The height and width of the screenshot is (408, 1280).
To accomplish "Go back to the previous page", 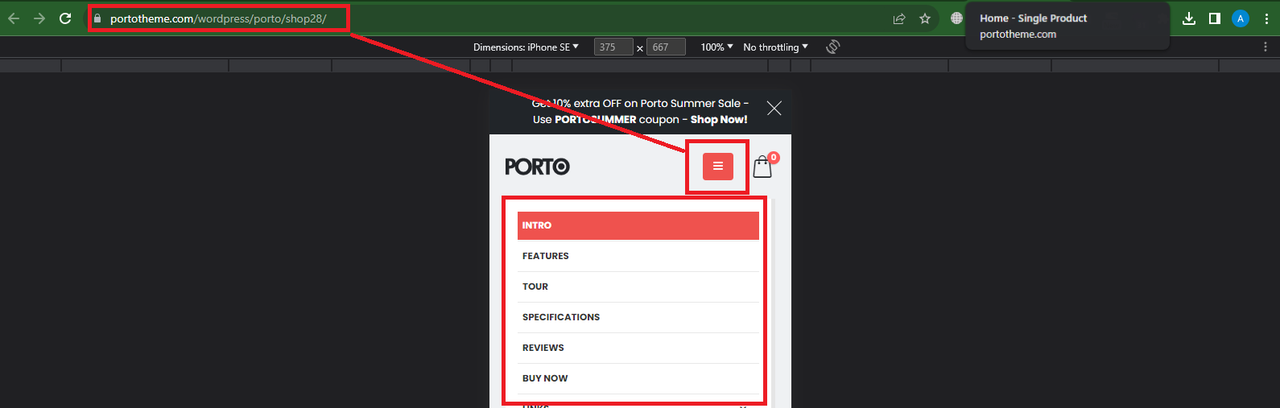I will 13,18.
